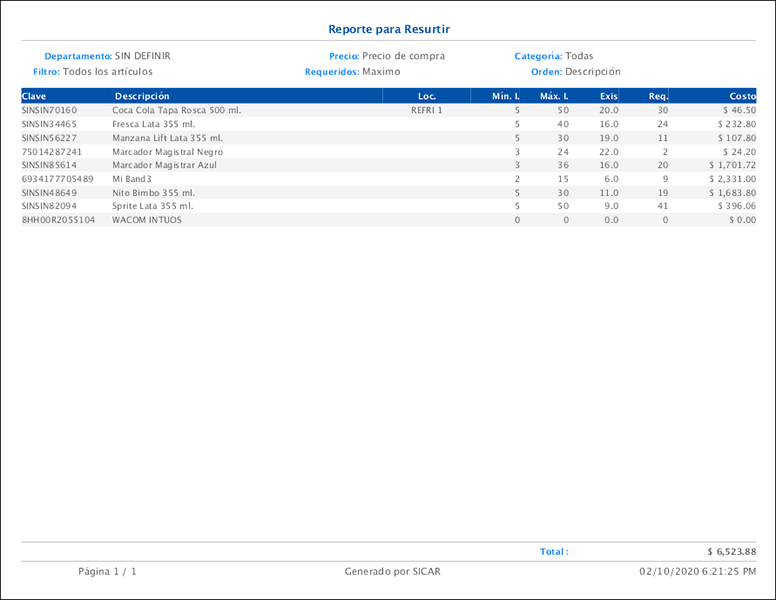Screen dimensions: 776x600
Task: Click the $ 1,683.80 cost cell
Action: pyautogui.click(x=732, y=193)
